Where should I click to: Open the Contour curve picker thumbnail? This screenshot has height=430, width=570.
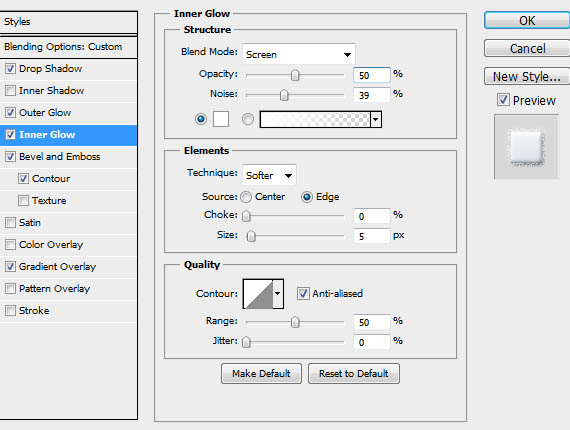point(258,294)
